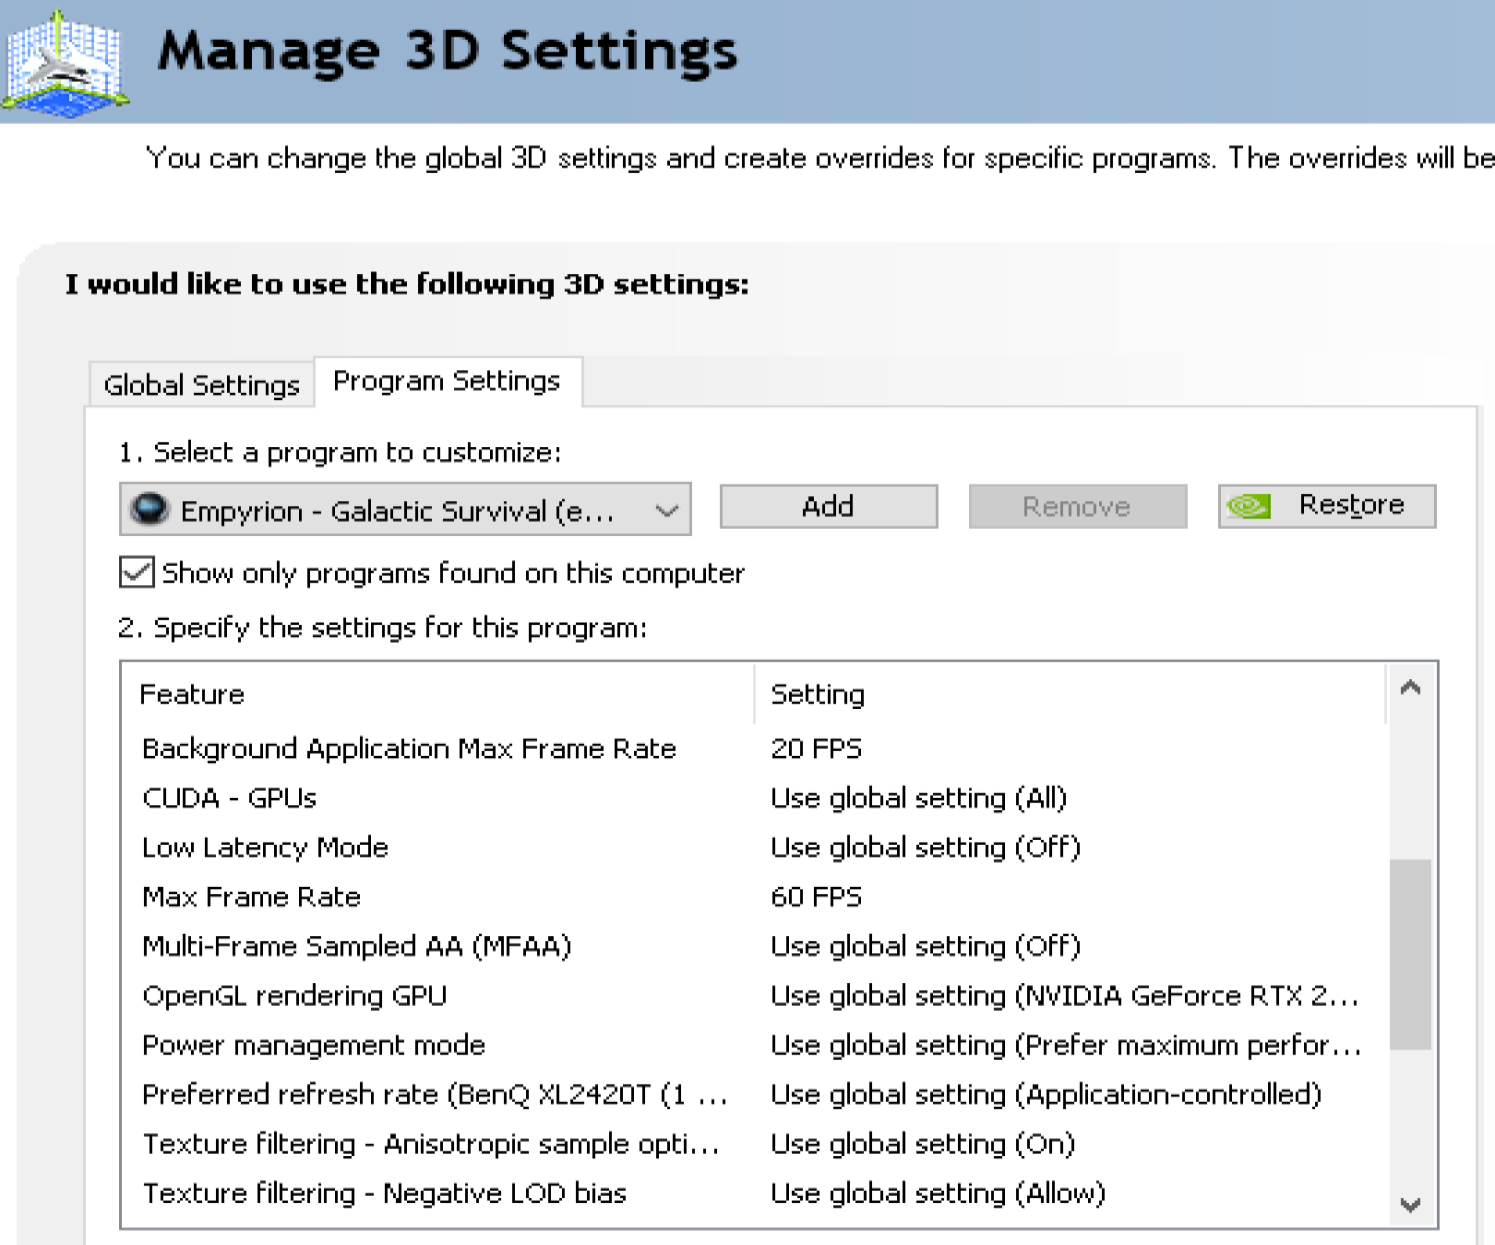Open the Max Frame Rate 60 FPS setting

[816, 897]
